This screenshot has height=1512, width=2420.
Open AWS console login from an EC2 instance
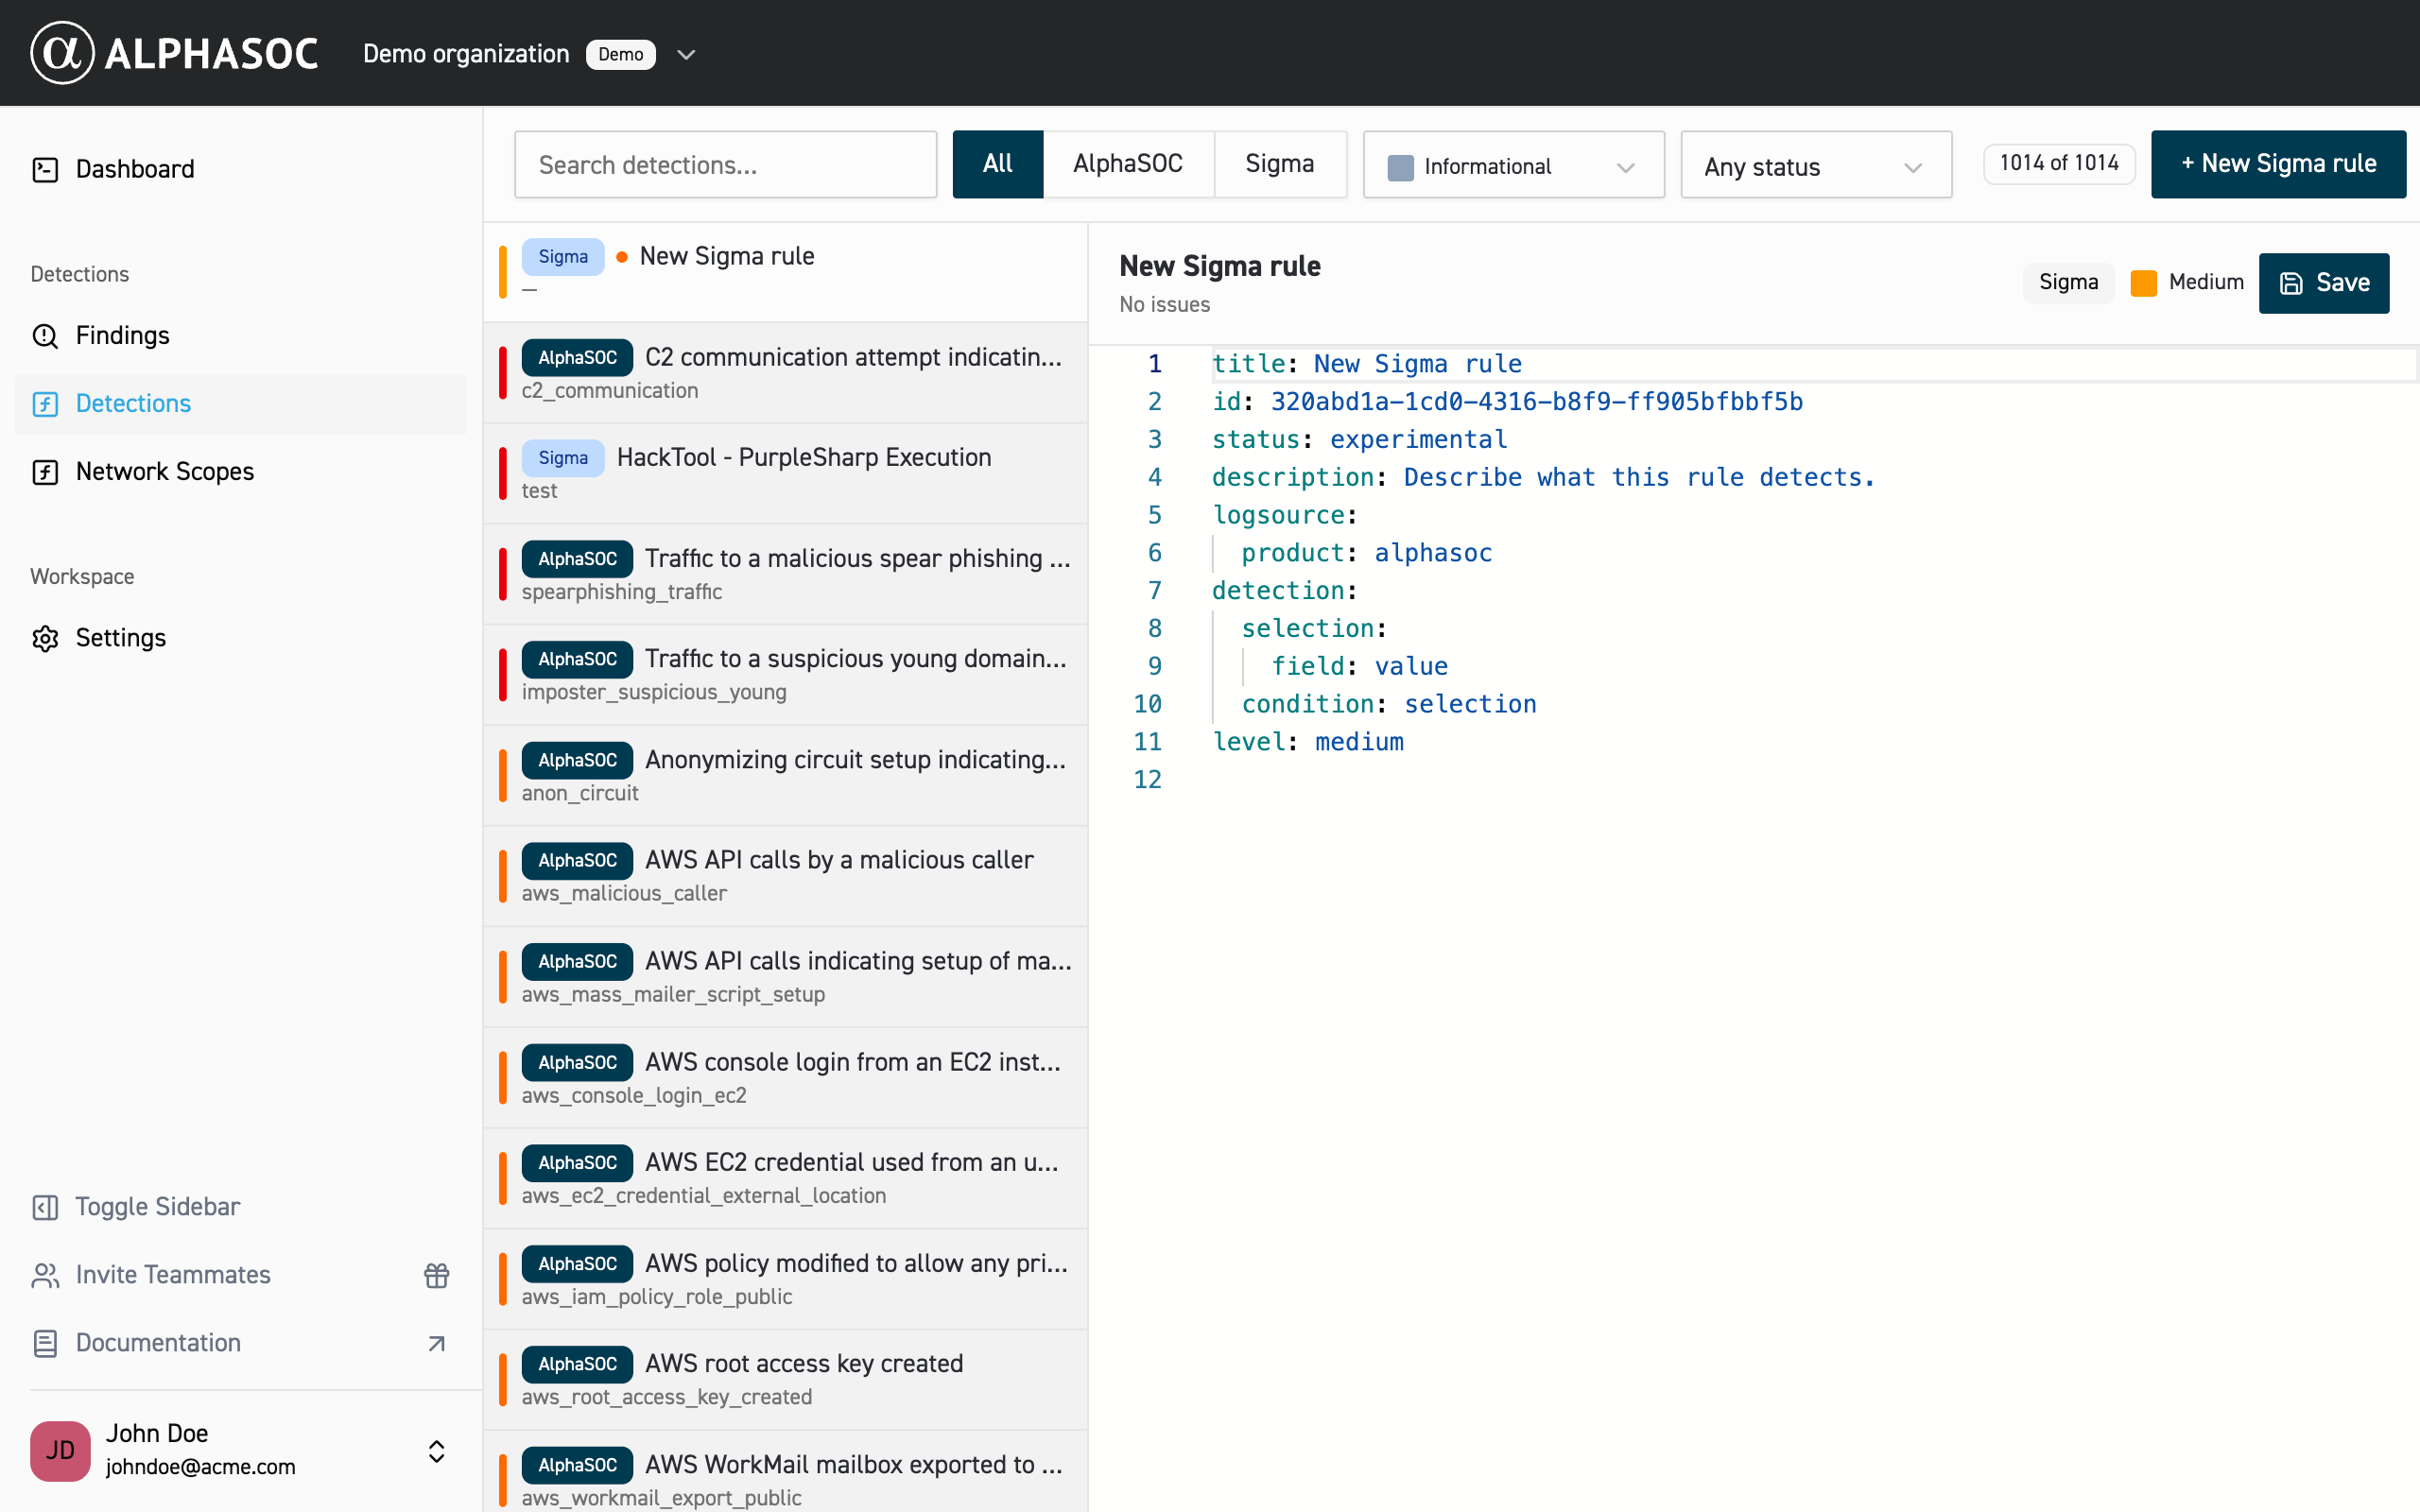click(786, 1078)
